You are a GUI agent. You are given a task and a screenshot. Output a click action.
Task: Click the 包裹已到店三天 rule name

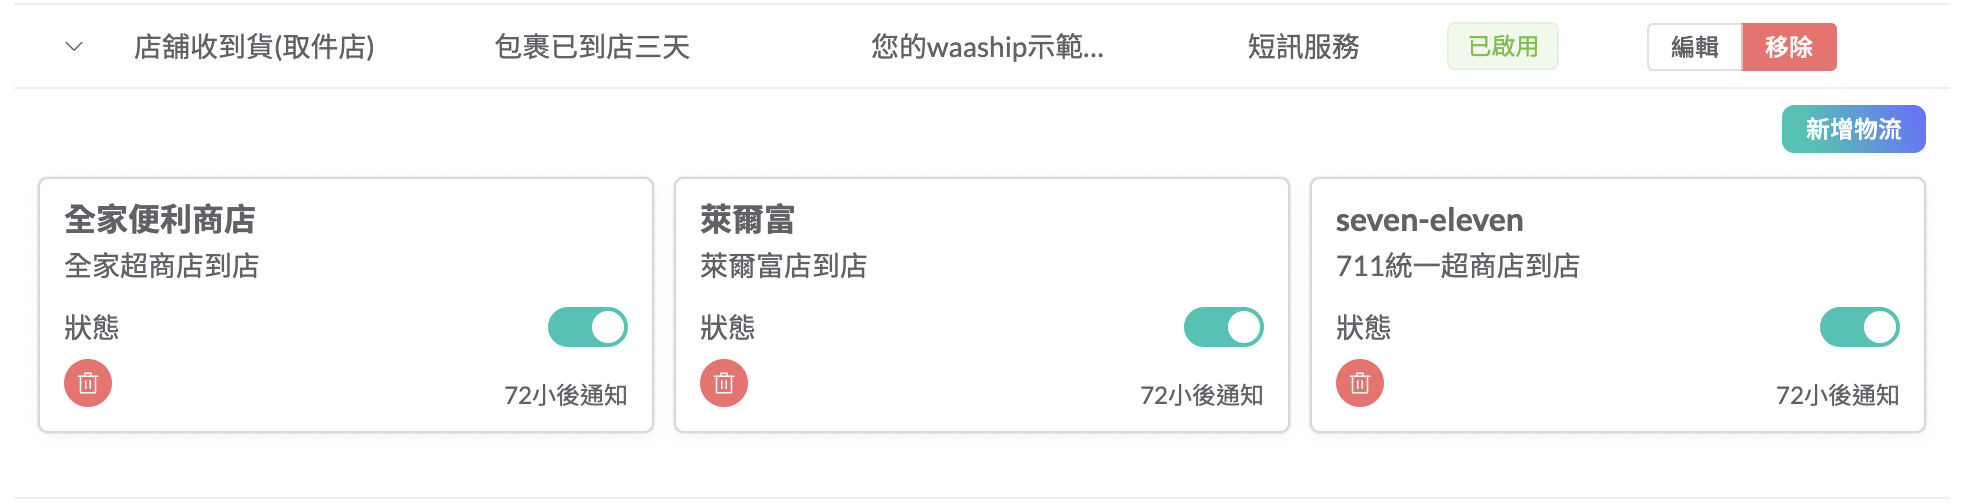pyautogui.click(x=592, y=47)
